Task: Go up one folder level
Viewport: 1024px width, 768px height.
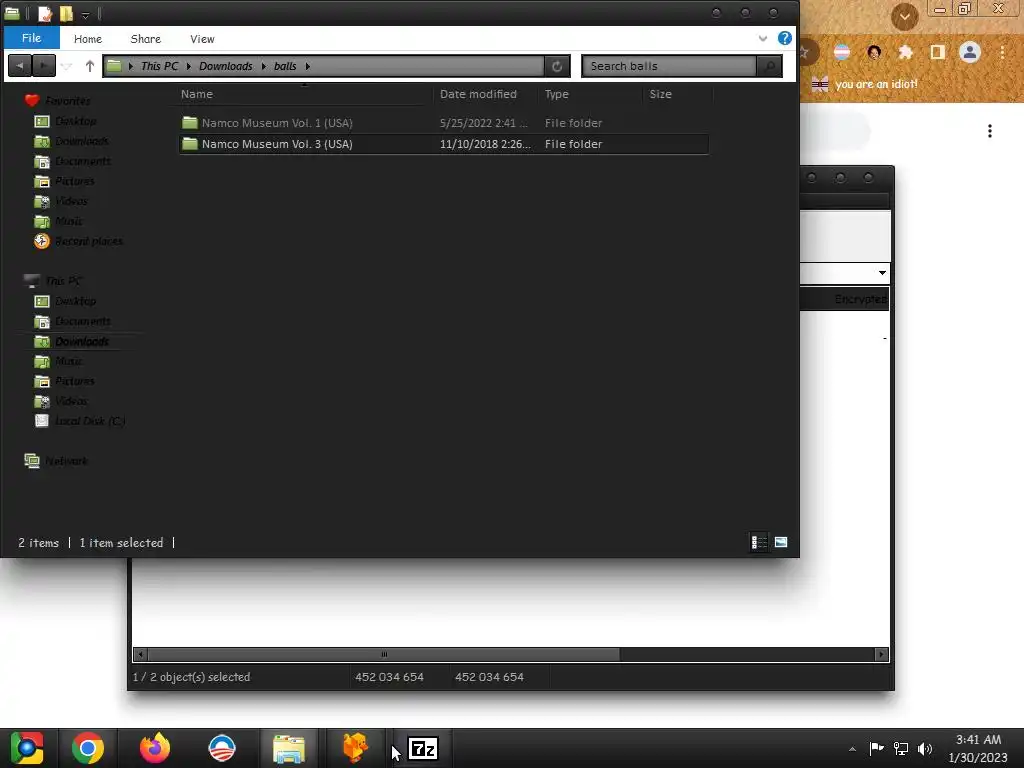Action: [89, 66]
